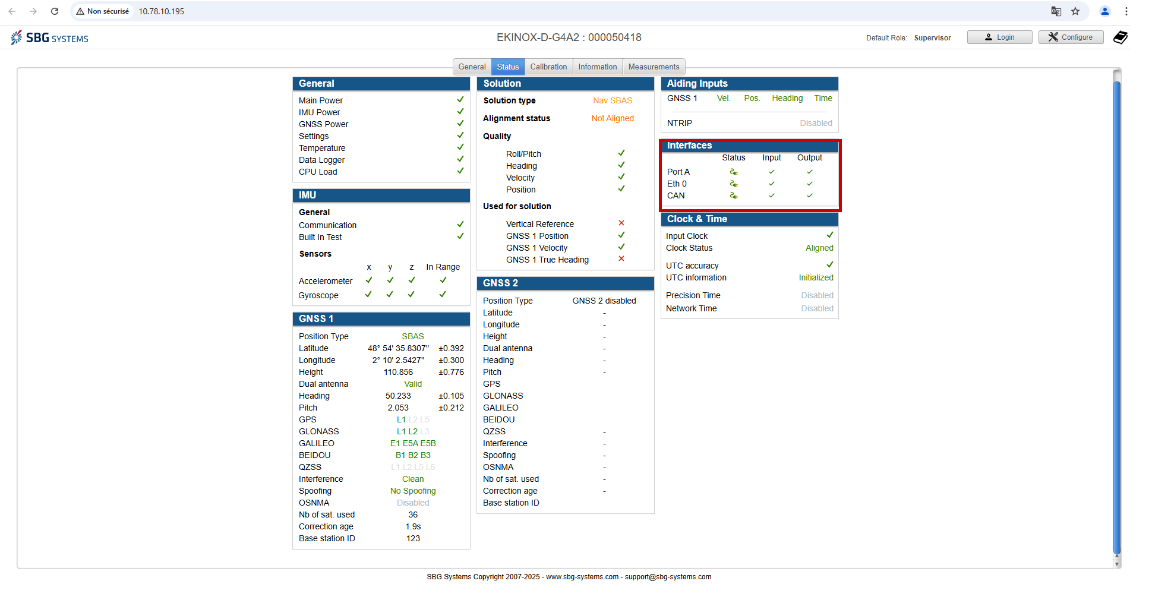1150x604 pixels.
Task: Open the documentation book icon
Action: coord(1120,37)
